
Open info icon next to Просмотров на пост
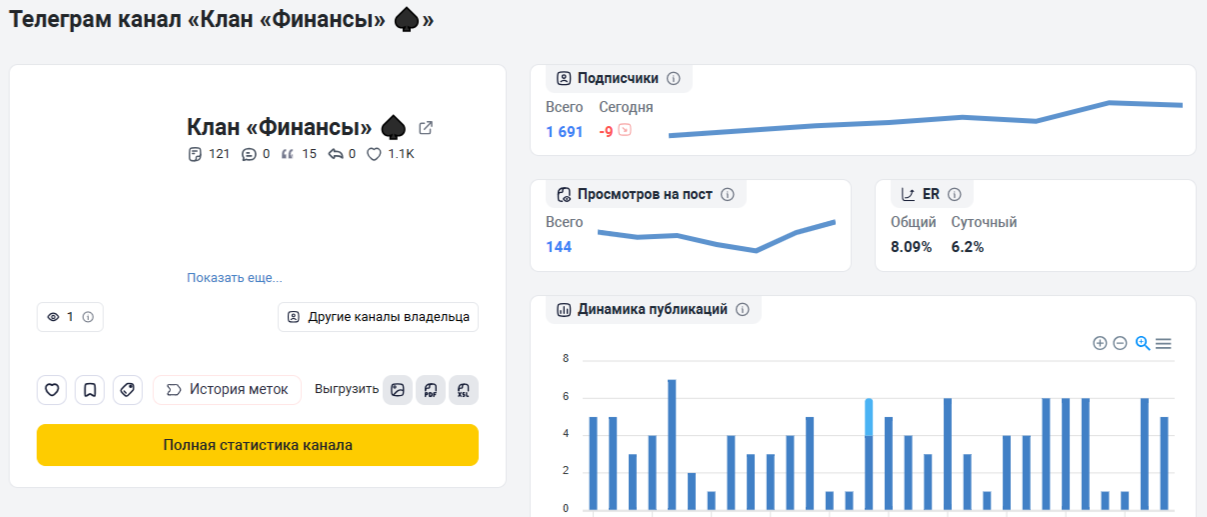tap(727, 194)
